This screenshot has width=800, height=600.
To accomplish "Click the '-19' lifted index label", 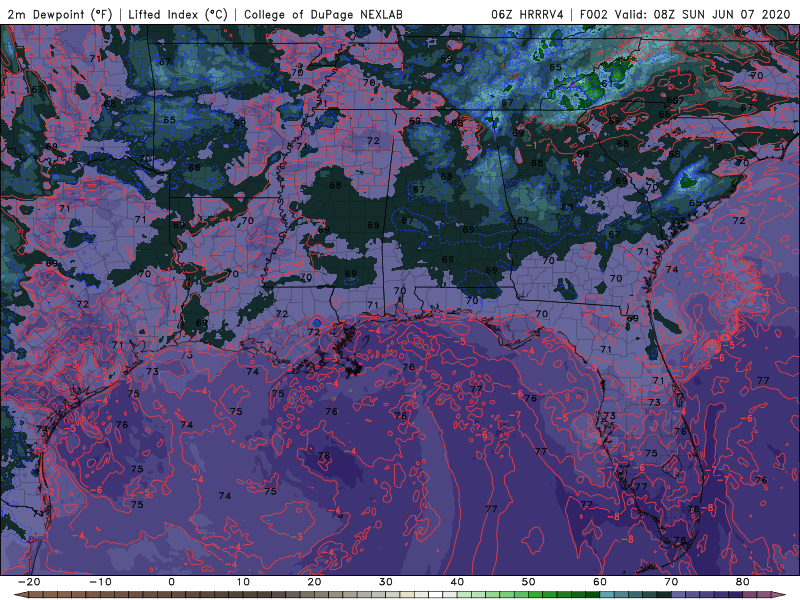I will click(x=712, y=147).
